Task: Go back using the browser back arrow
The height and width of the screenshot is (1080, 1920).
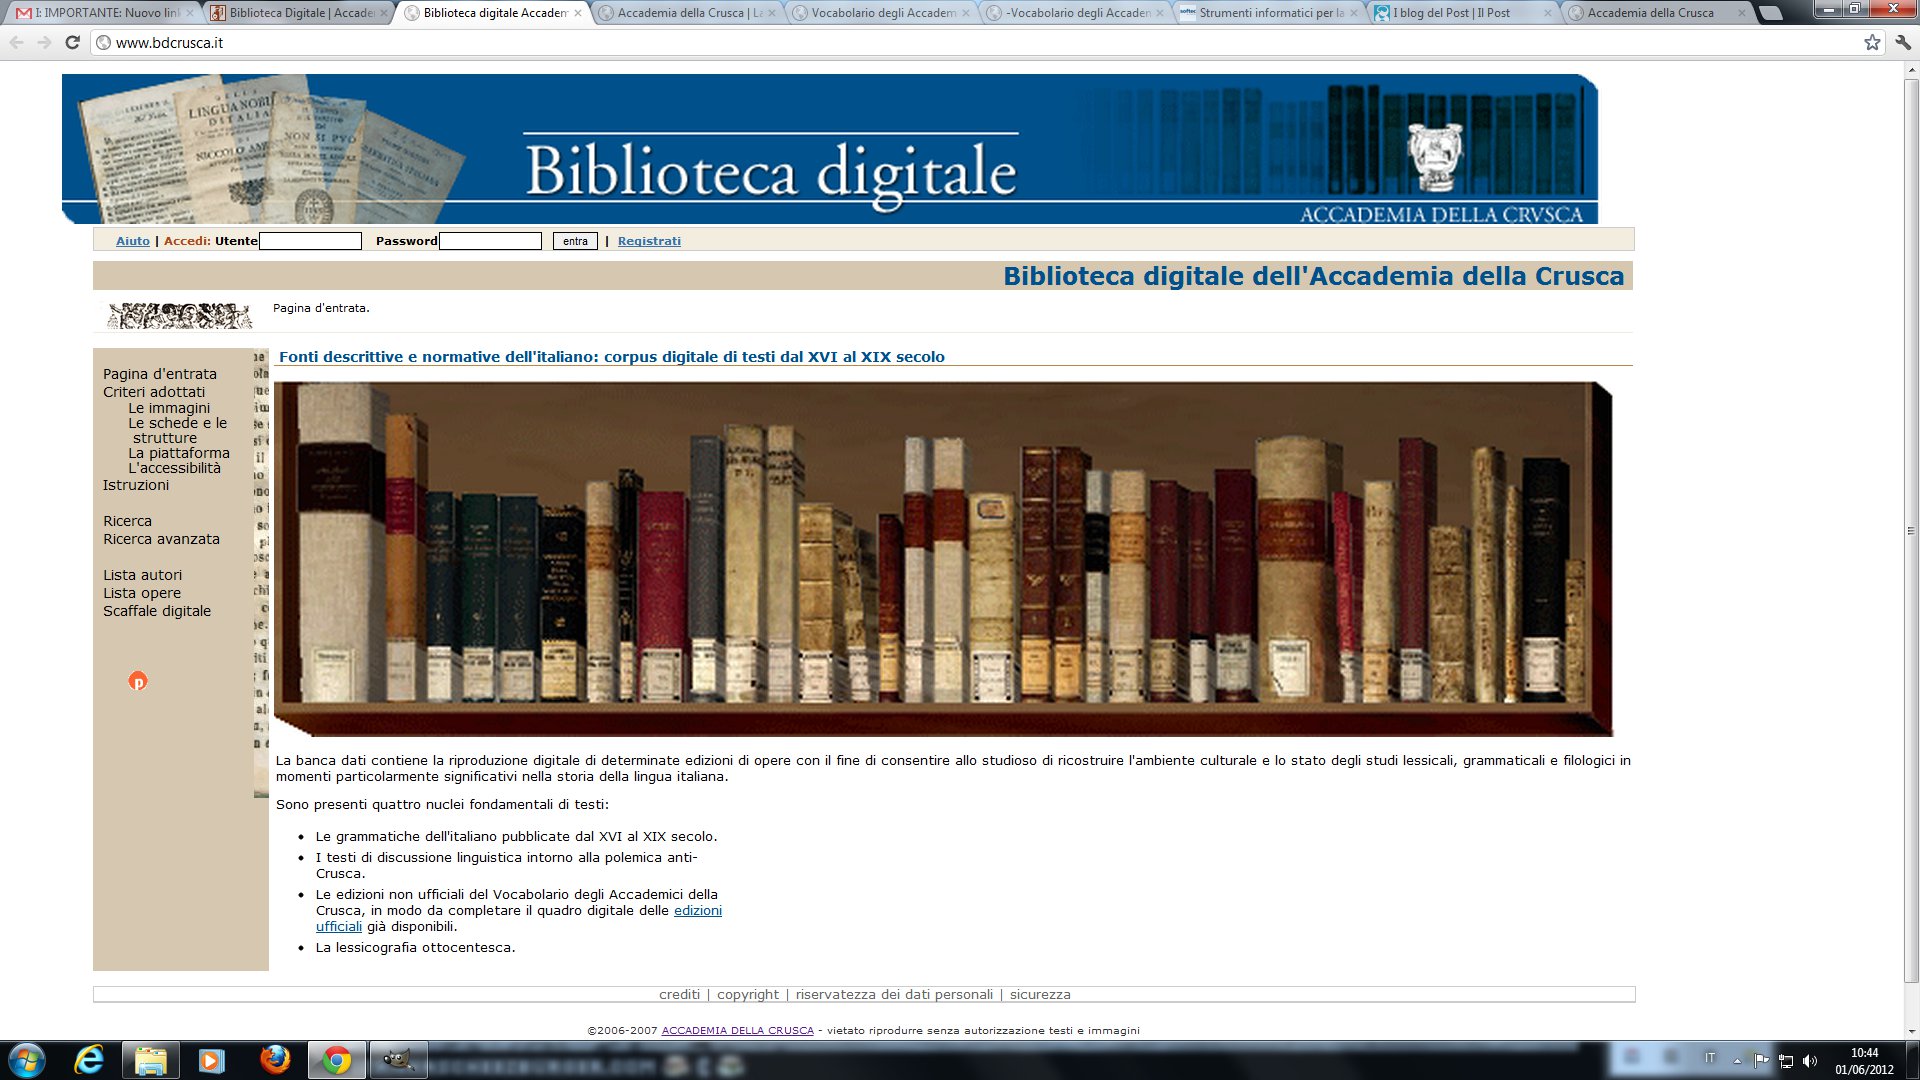Action: click(x=16, y=43)
